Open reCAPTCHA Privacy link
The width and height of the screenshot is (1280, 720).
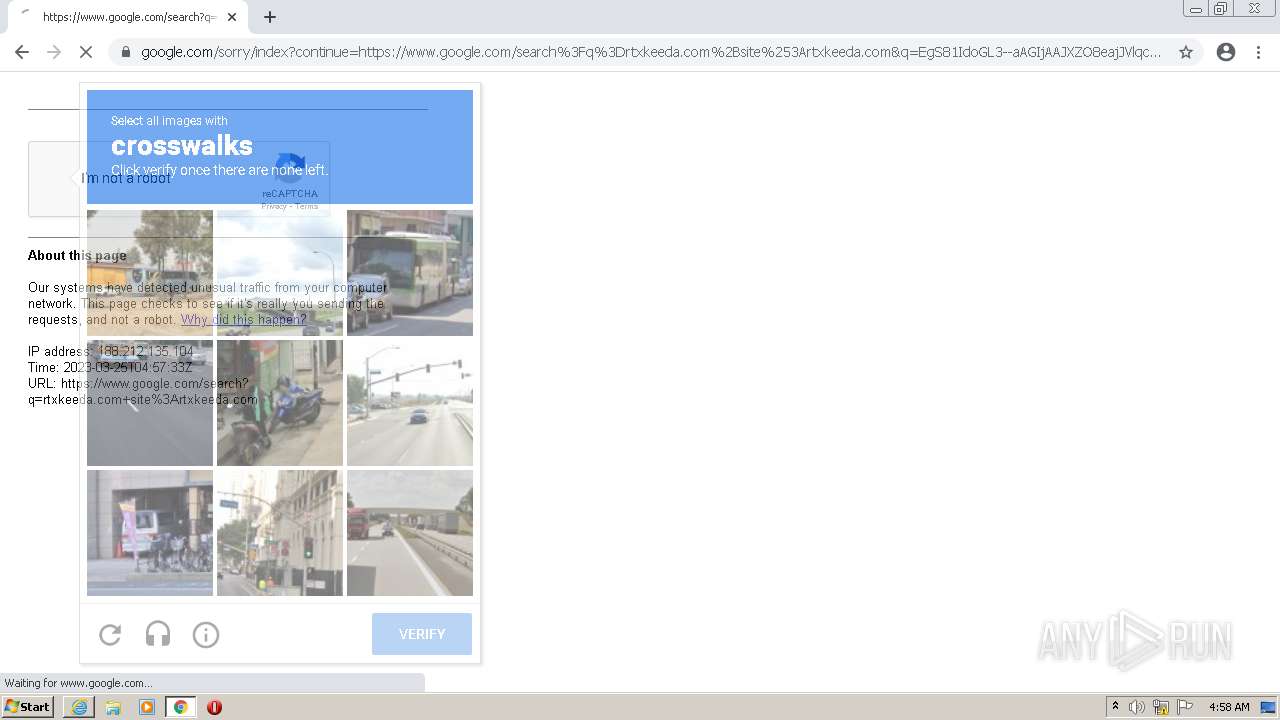[274, 207]
